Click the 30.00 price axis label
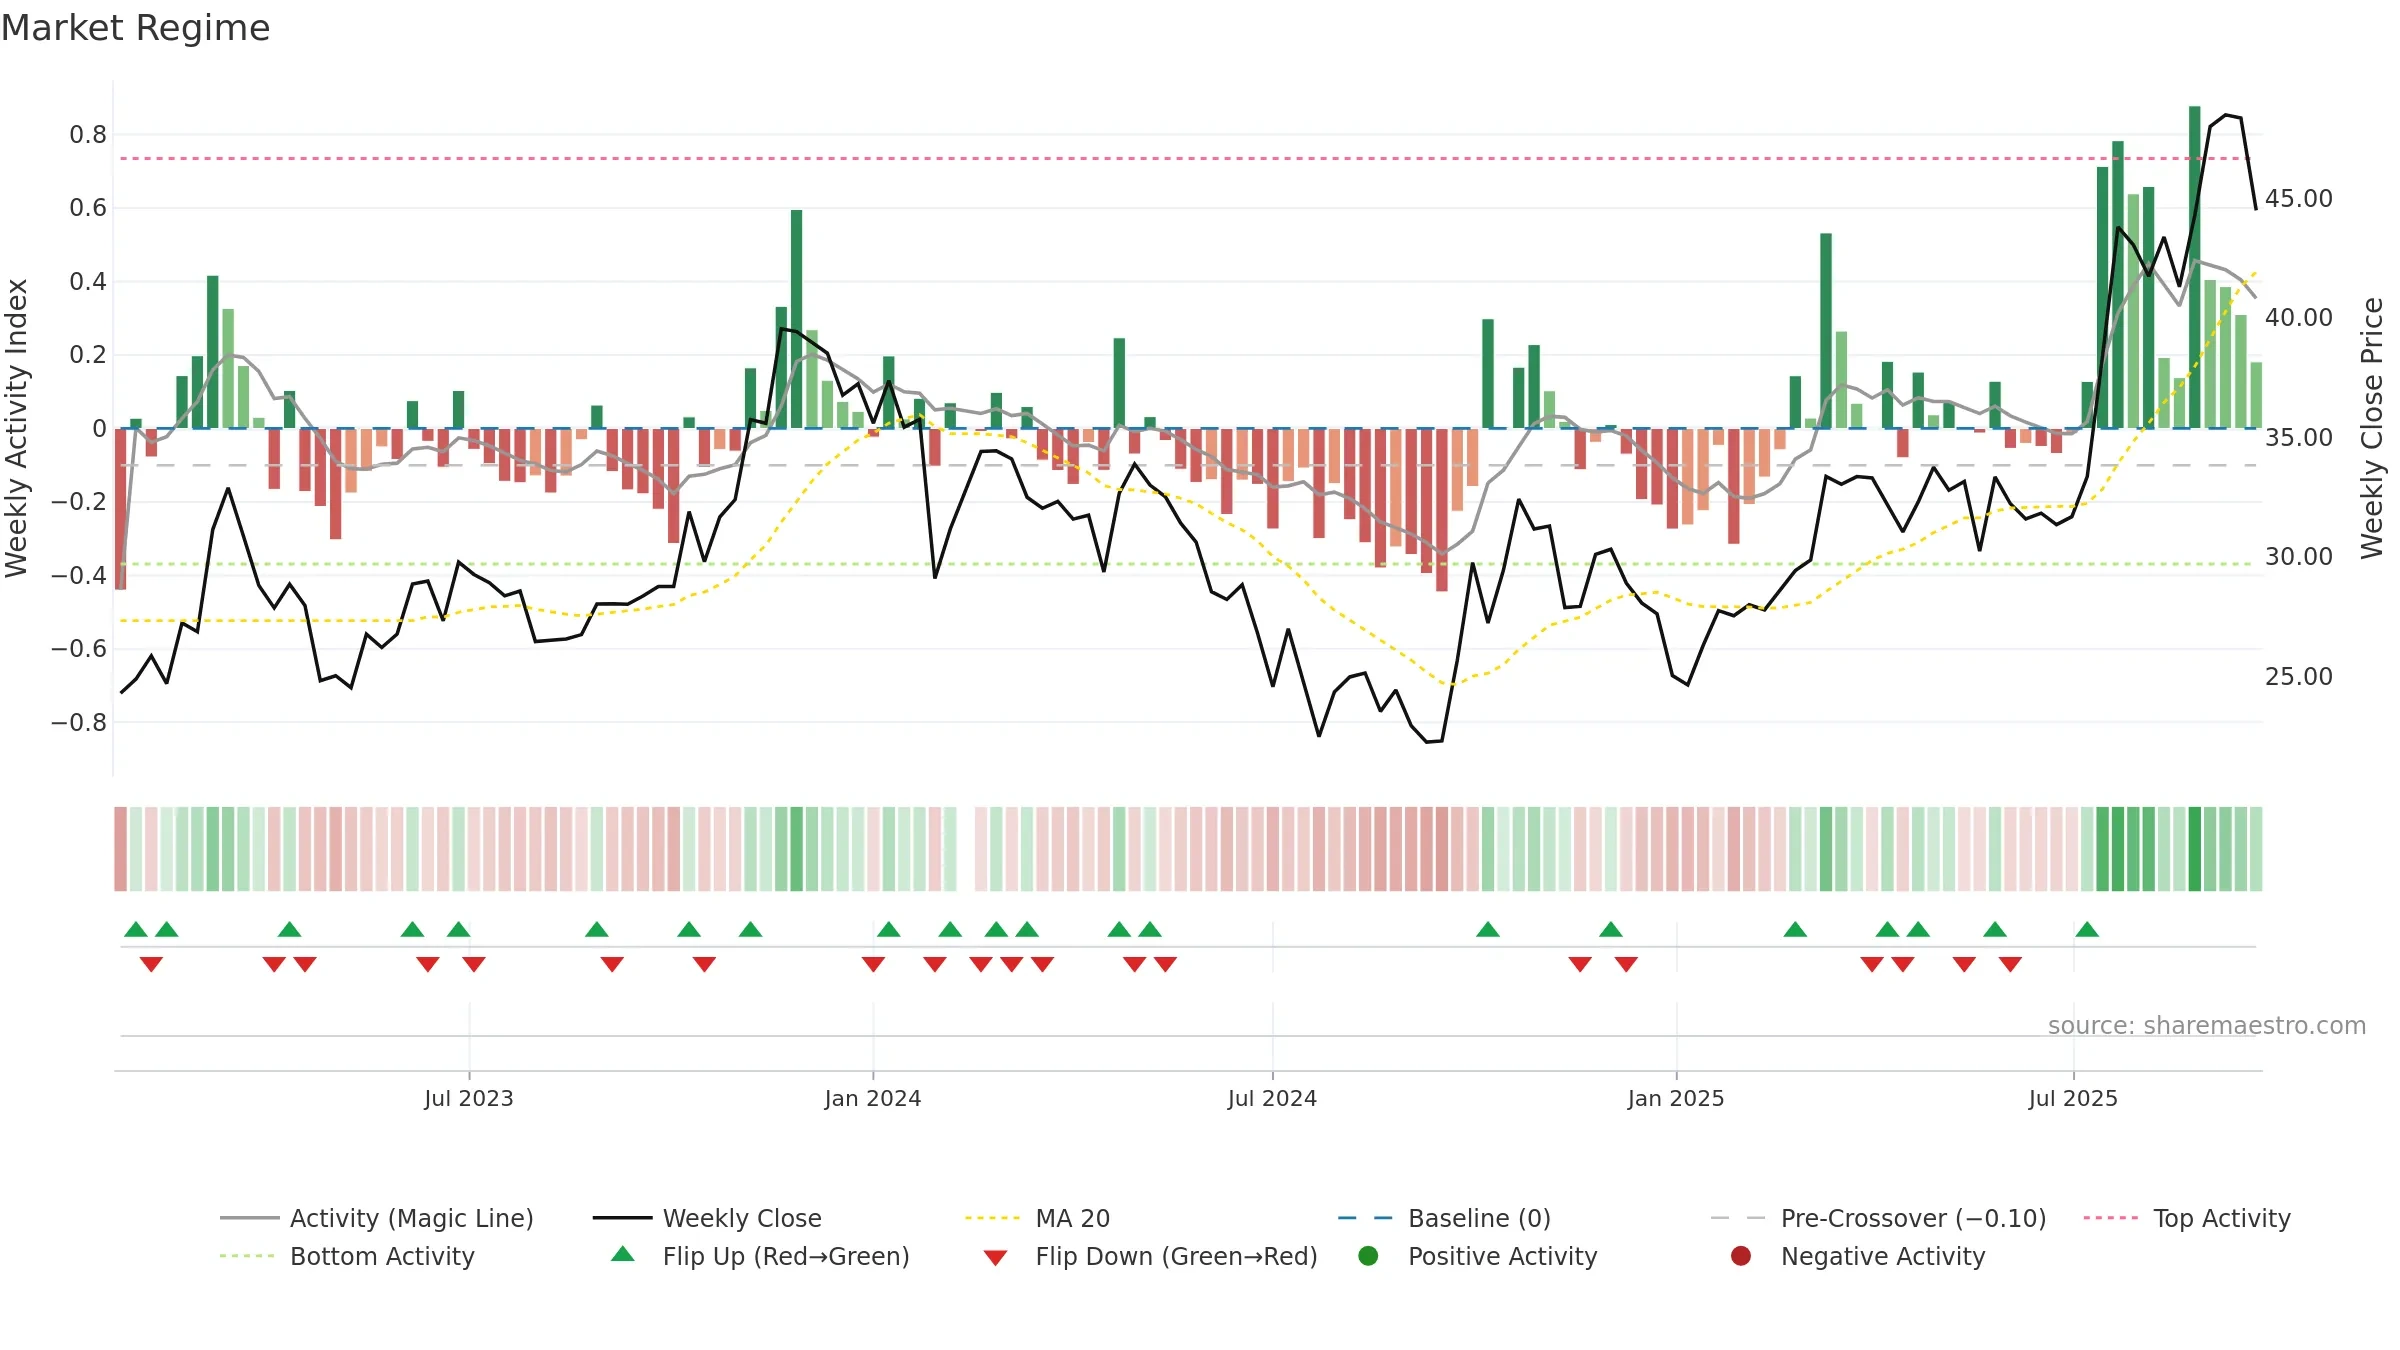Screen dimensions: 2400x1350 coord(2298,556)
